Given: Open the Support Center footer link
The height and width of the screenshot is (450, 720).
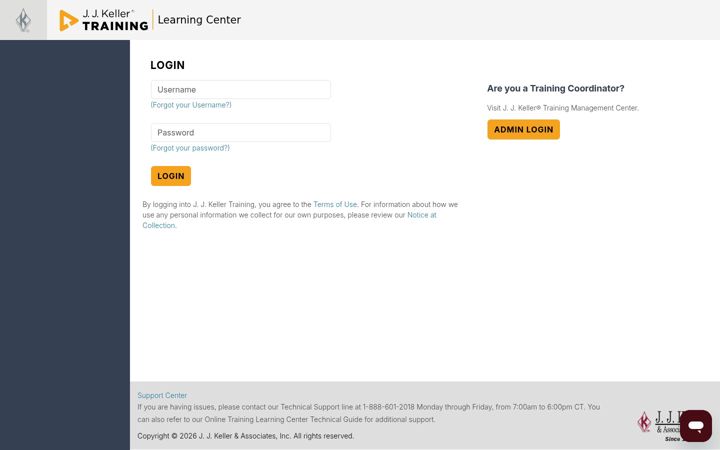Looking at the screenshot, I should pos(162,395).
